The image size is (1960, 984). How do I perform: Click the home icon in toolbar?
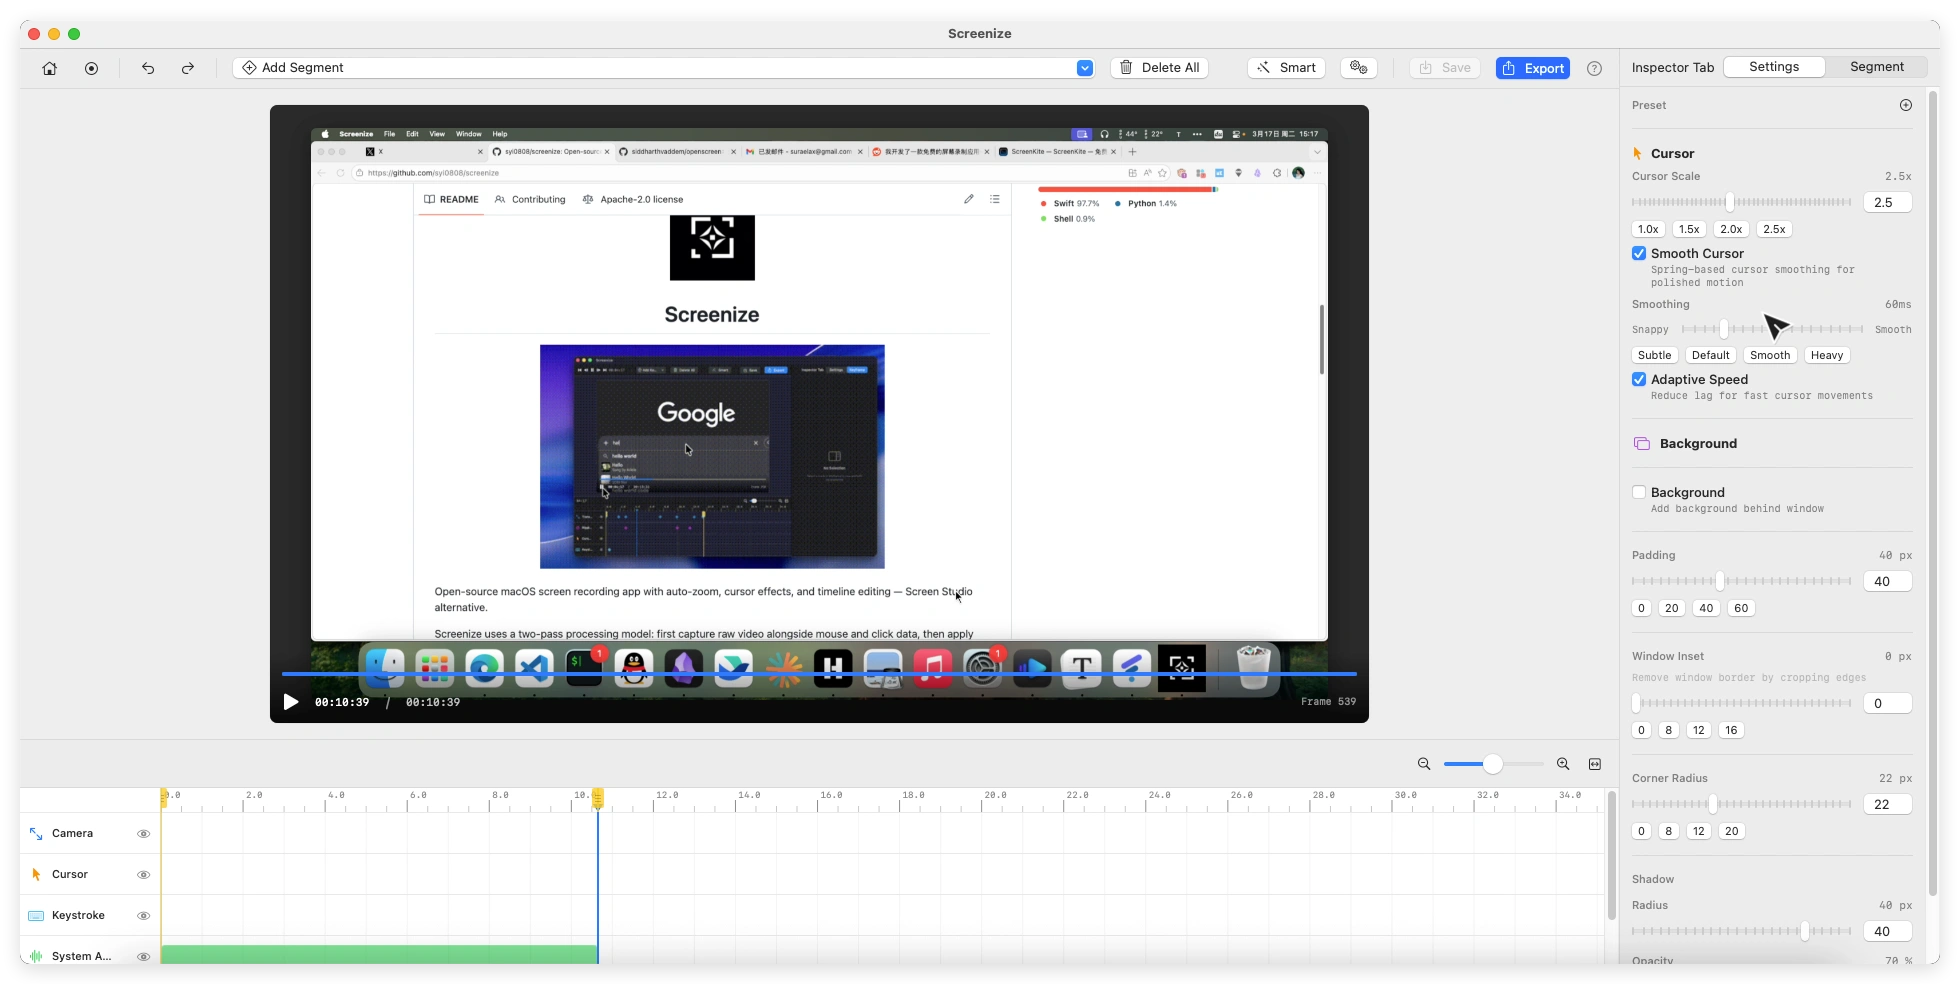pos(49,68)
